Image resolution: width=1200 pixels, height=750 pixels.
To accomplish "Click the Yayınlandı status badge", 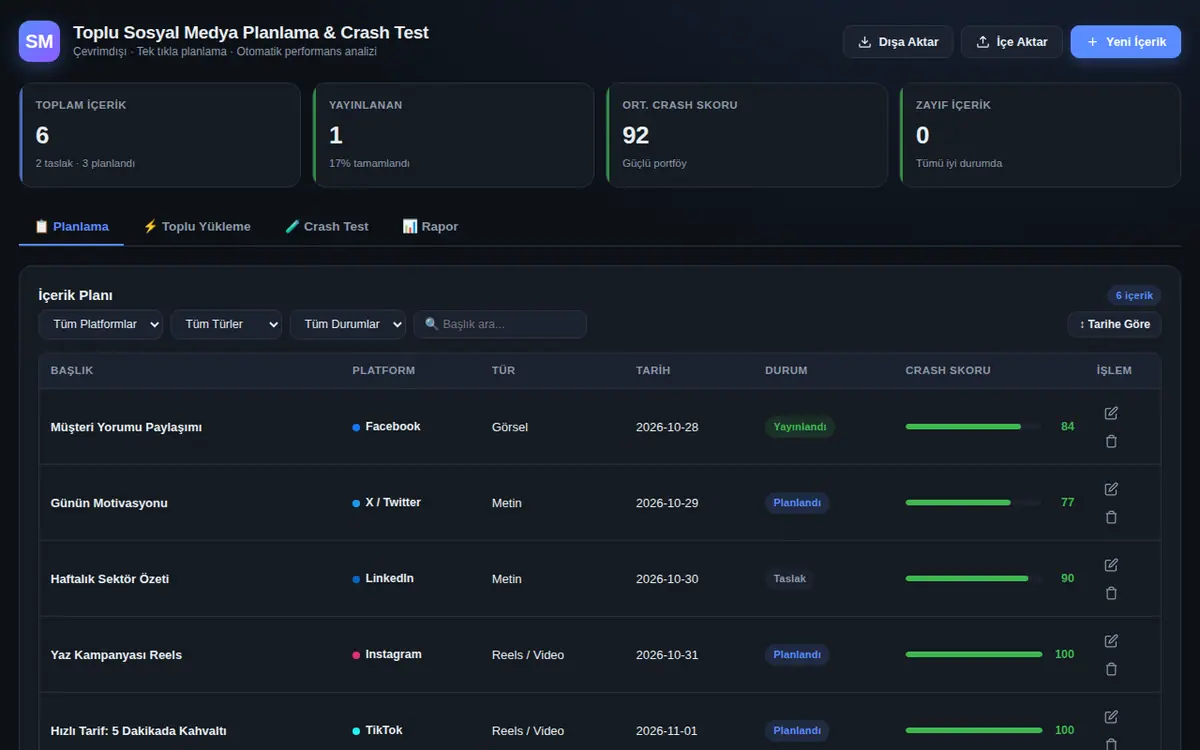I will click(x=799, y=427).
